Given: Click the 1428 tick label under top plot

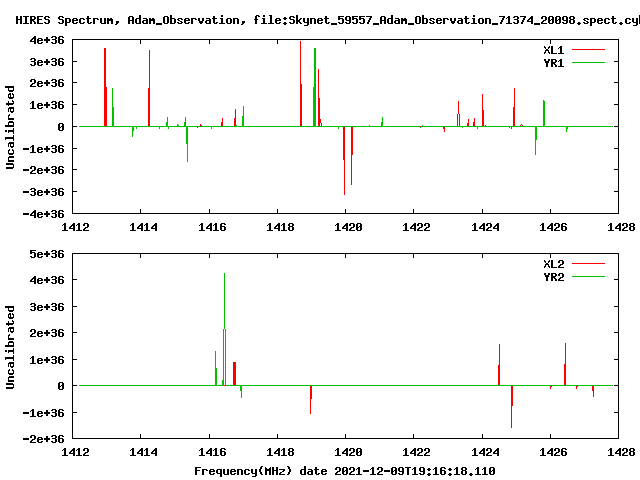Looking at the screenshot, I should 621,227.
